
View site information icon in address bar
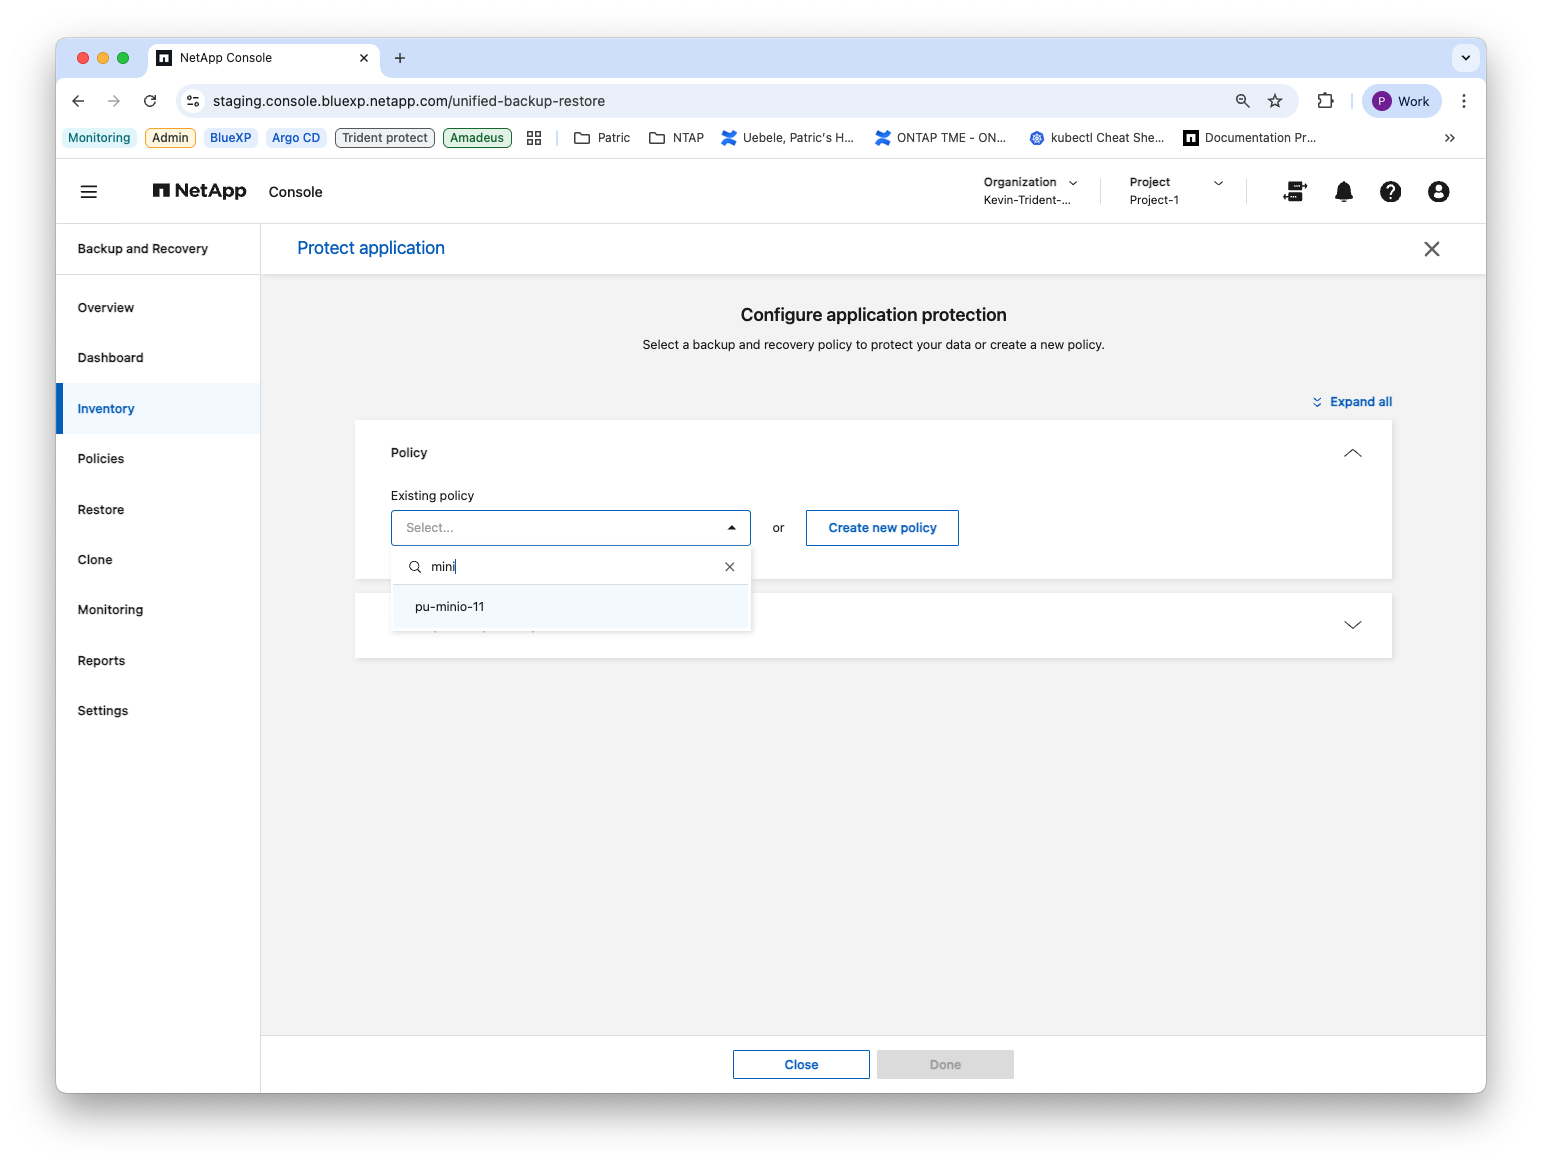tap(194, 101)
